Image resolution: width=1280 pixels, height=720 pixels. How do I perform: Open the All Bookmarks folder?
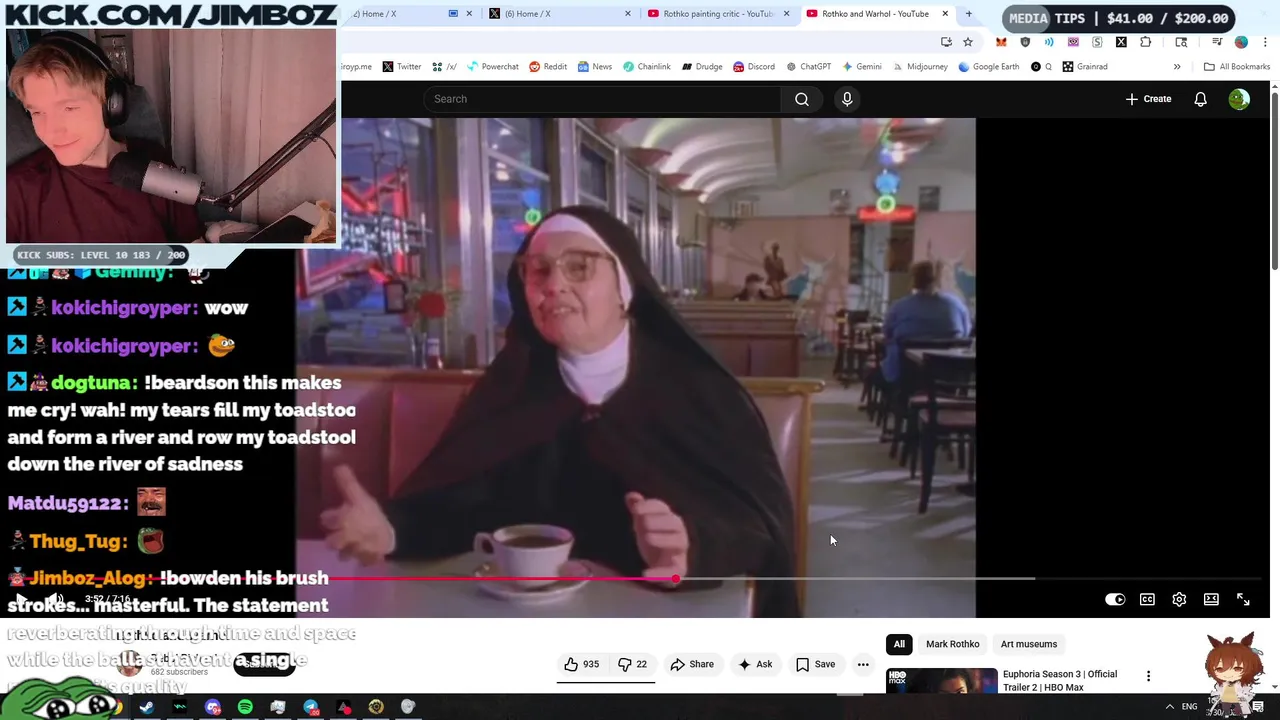(x=1237, y=67)
